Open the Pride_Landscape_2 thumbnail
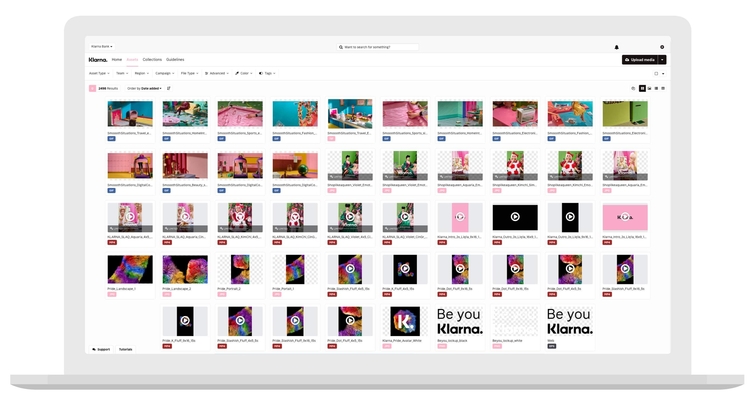 [185, 269]
